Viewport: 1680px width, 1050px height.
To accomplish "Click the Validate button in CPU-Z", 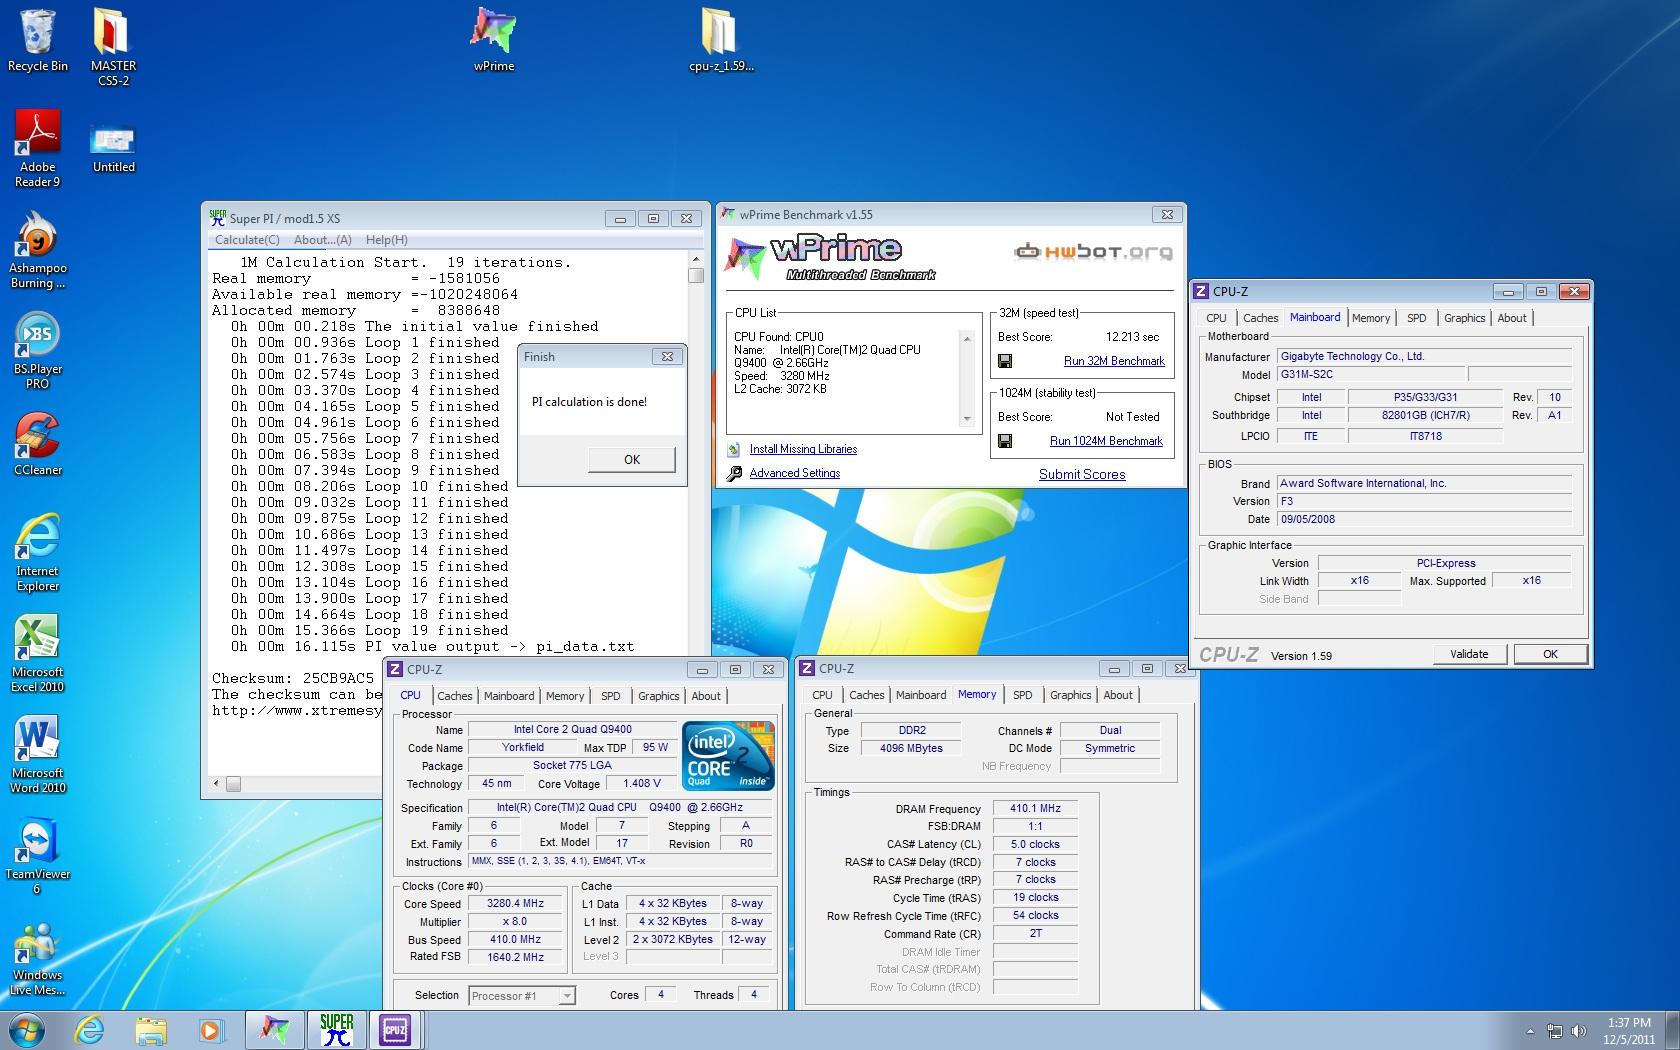I will pos(1469,654).
